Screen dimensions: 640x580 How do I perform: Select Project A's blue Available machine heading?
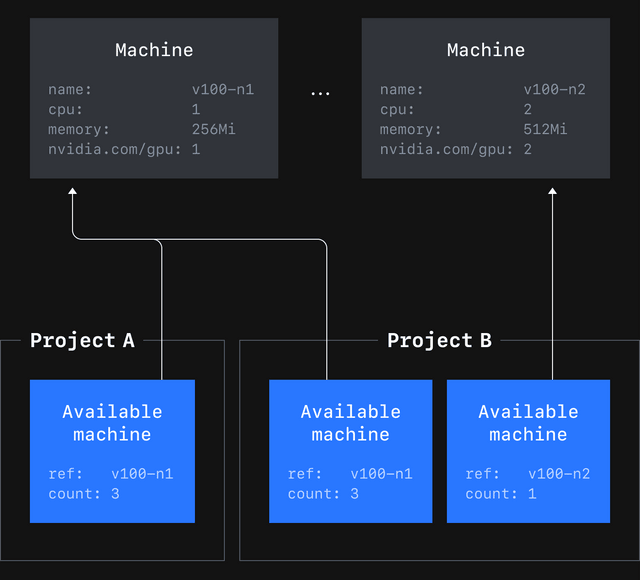point(112,423)
